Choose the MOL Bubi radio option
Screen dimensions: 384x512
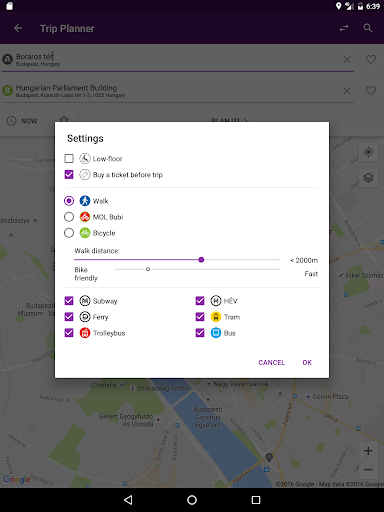click(69, 217)
